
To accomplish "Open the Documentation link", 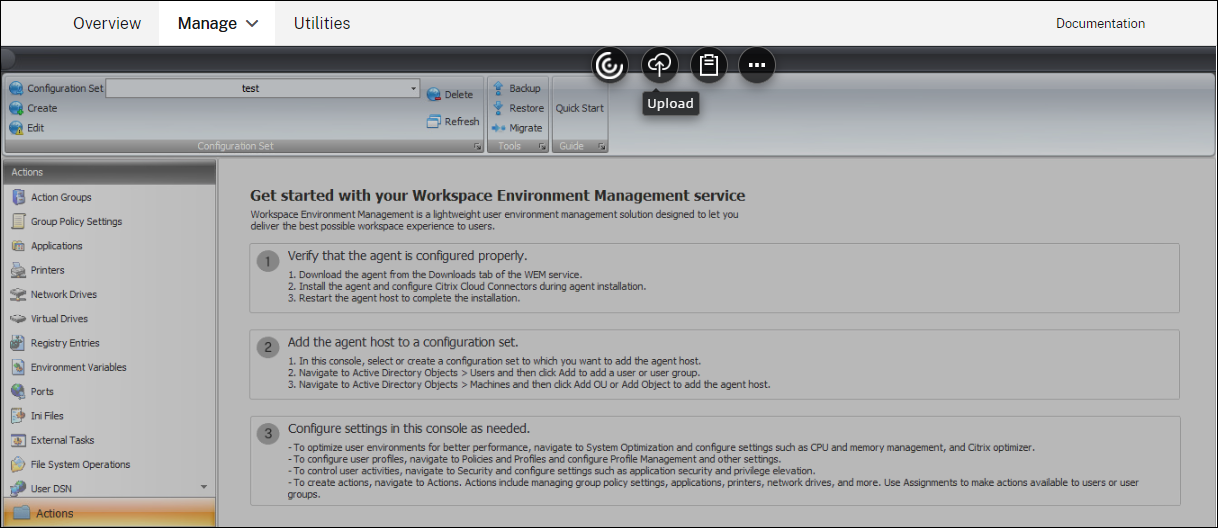I will [1100, 23].
